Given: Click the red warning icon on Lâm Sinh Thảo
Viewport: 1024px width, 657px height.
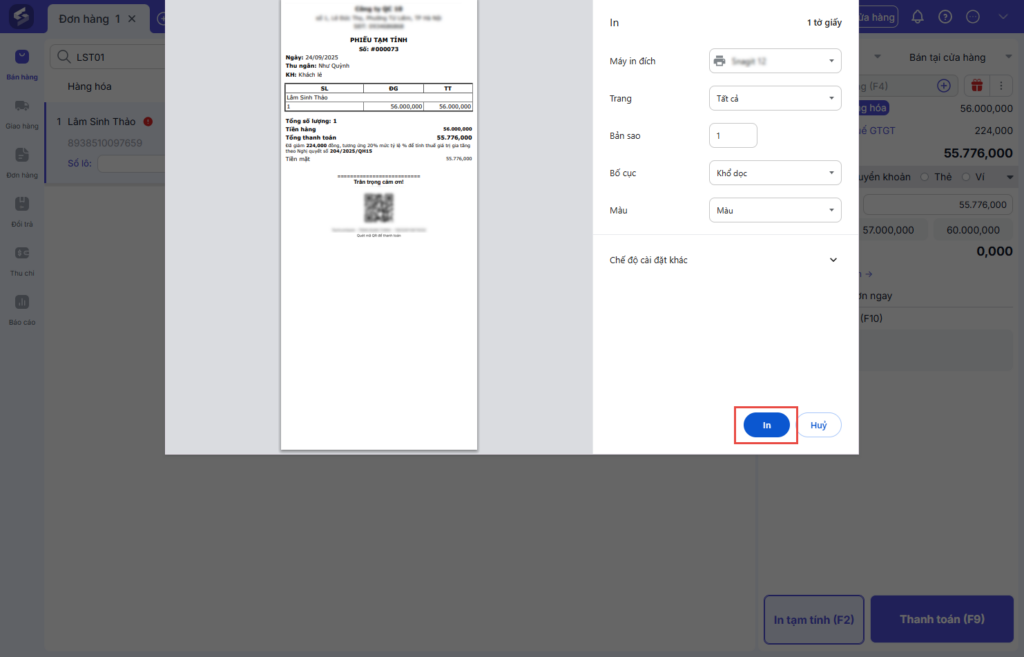Looking at the screenshot, I should (x=148, y=121).
